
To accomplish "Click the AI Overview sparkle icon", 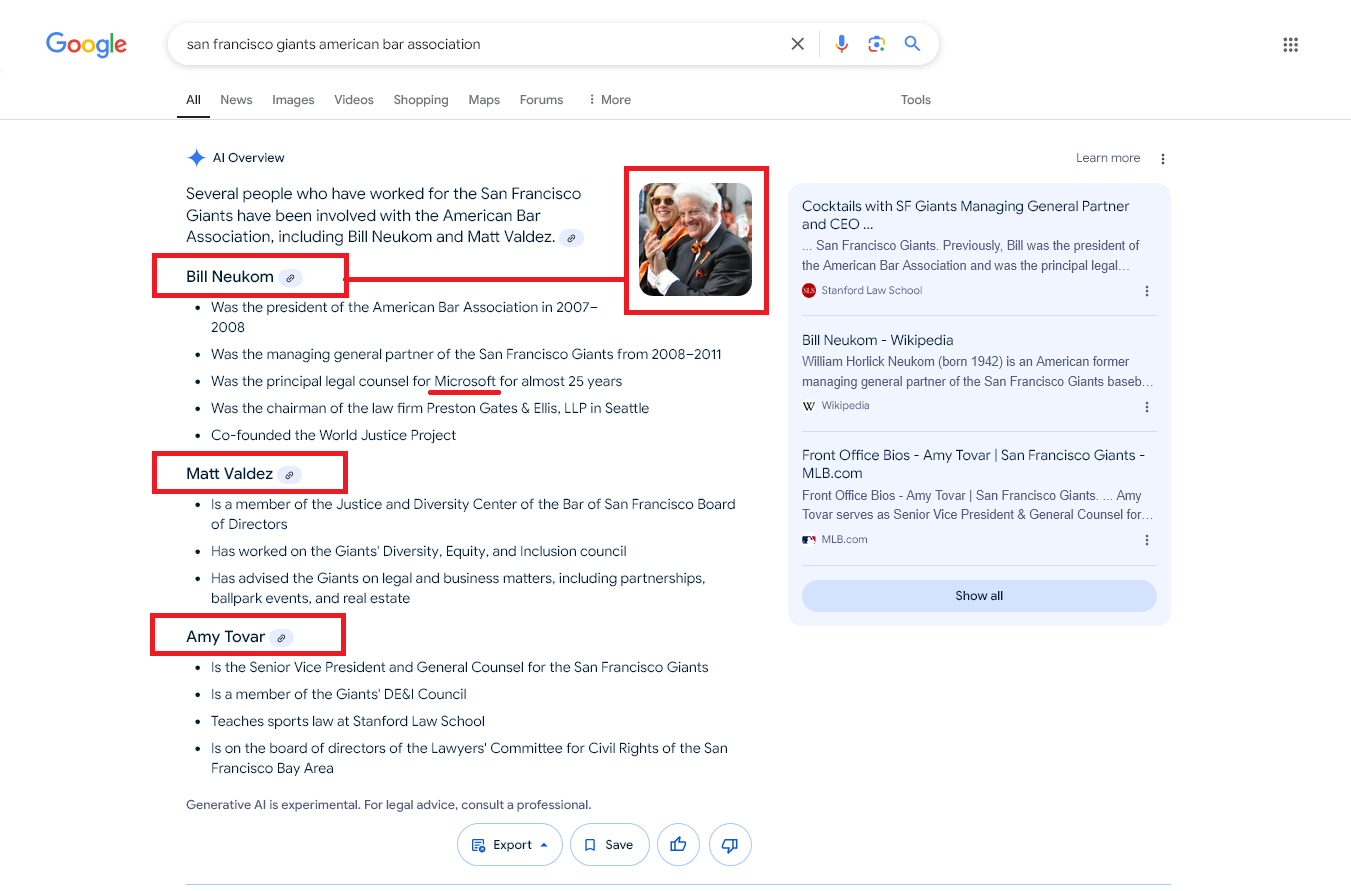I will (196, 158).
